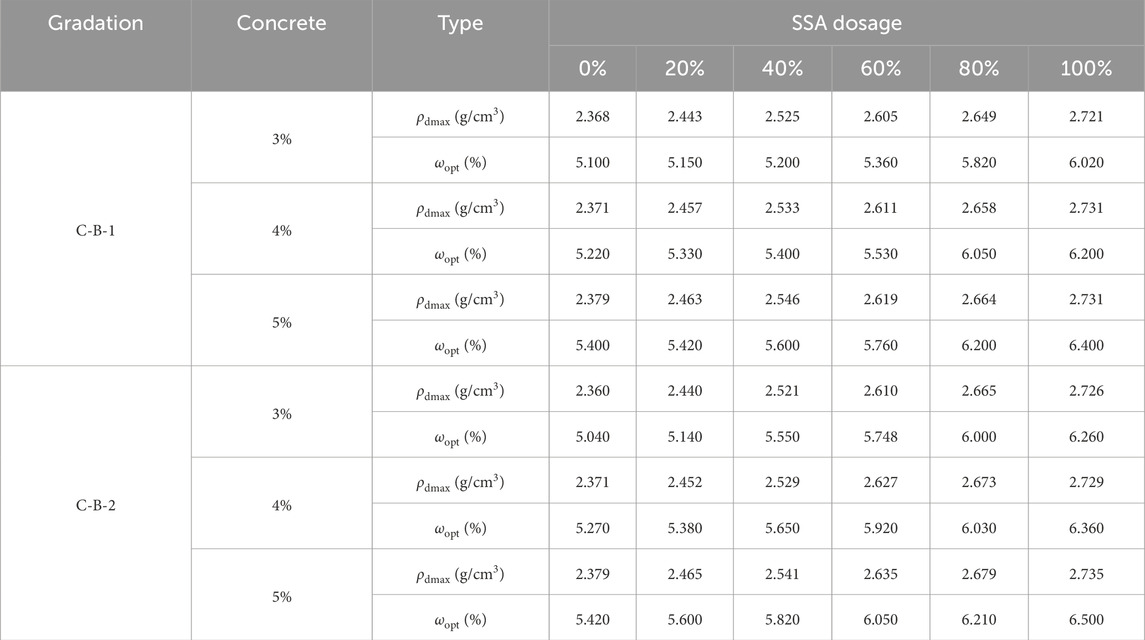The height and width of the screenshot is (640, 1145).
Task: Click cell value 2.627
Action: [x=879, y=482]
